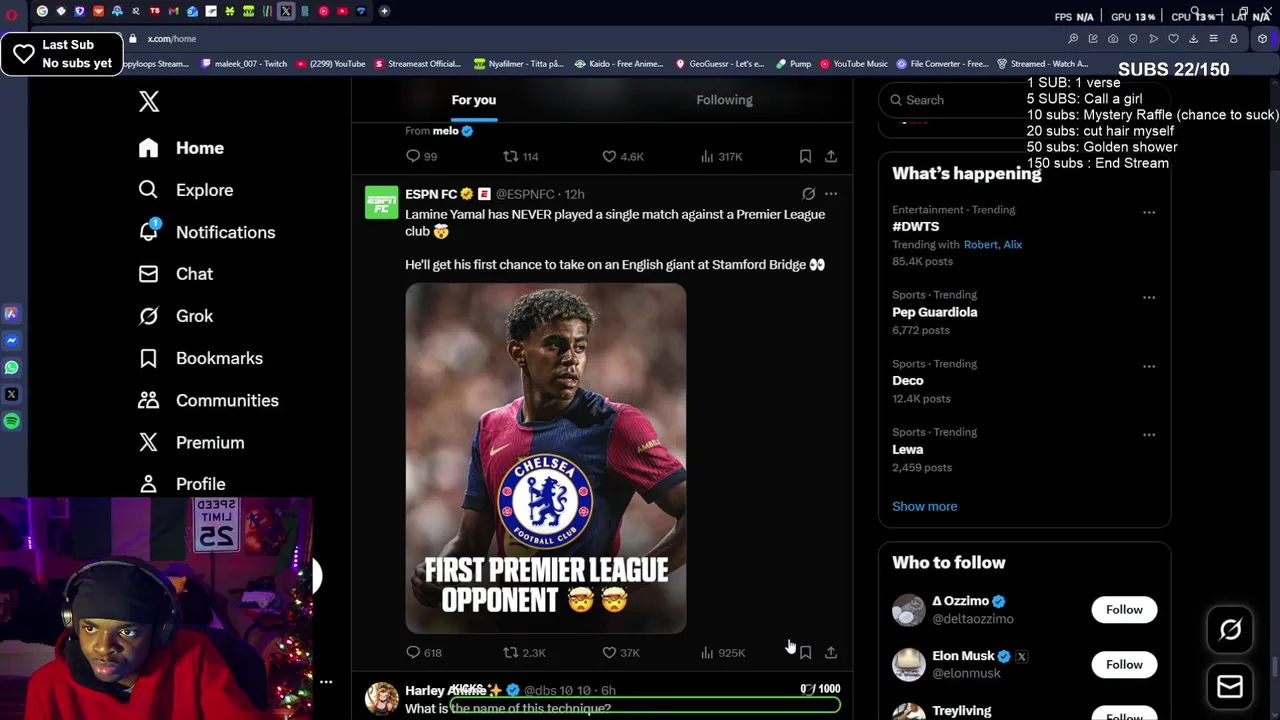Switch to the For you tab

click(x=474, y=100)
